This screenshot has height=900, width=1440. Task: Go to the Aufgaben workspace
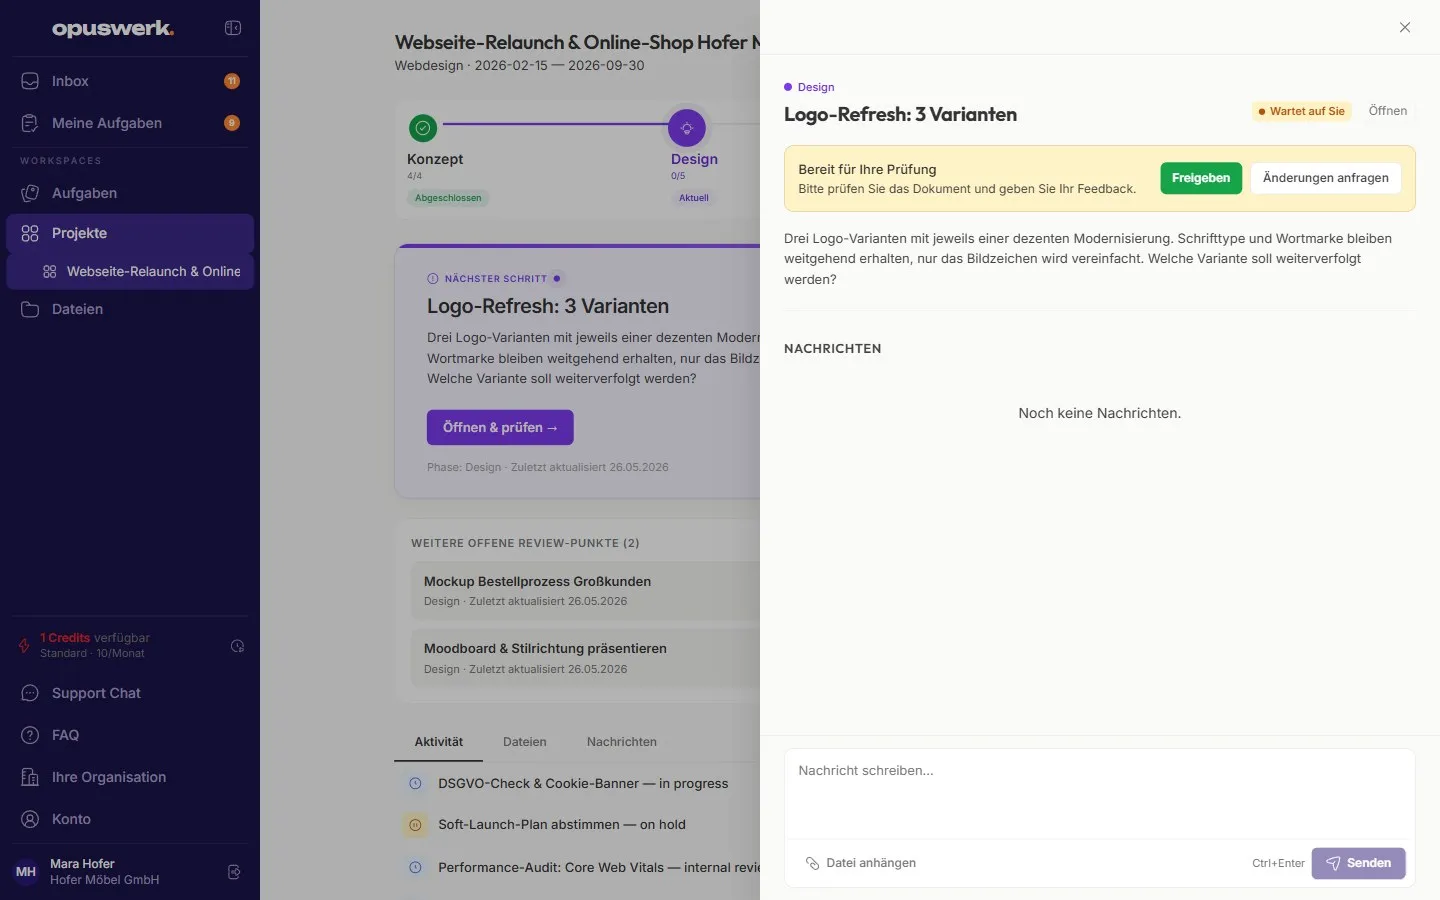[130, 193]
